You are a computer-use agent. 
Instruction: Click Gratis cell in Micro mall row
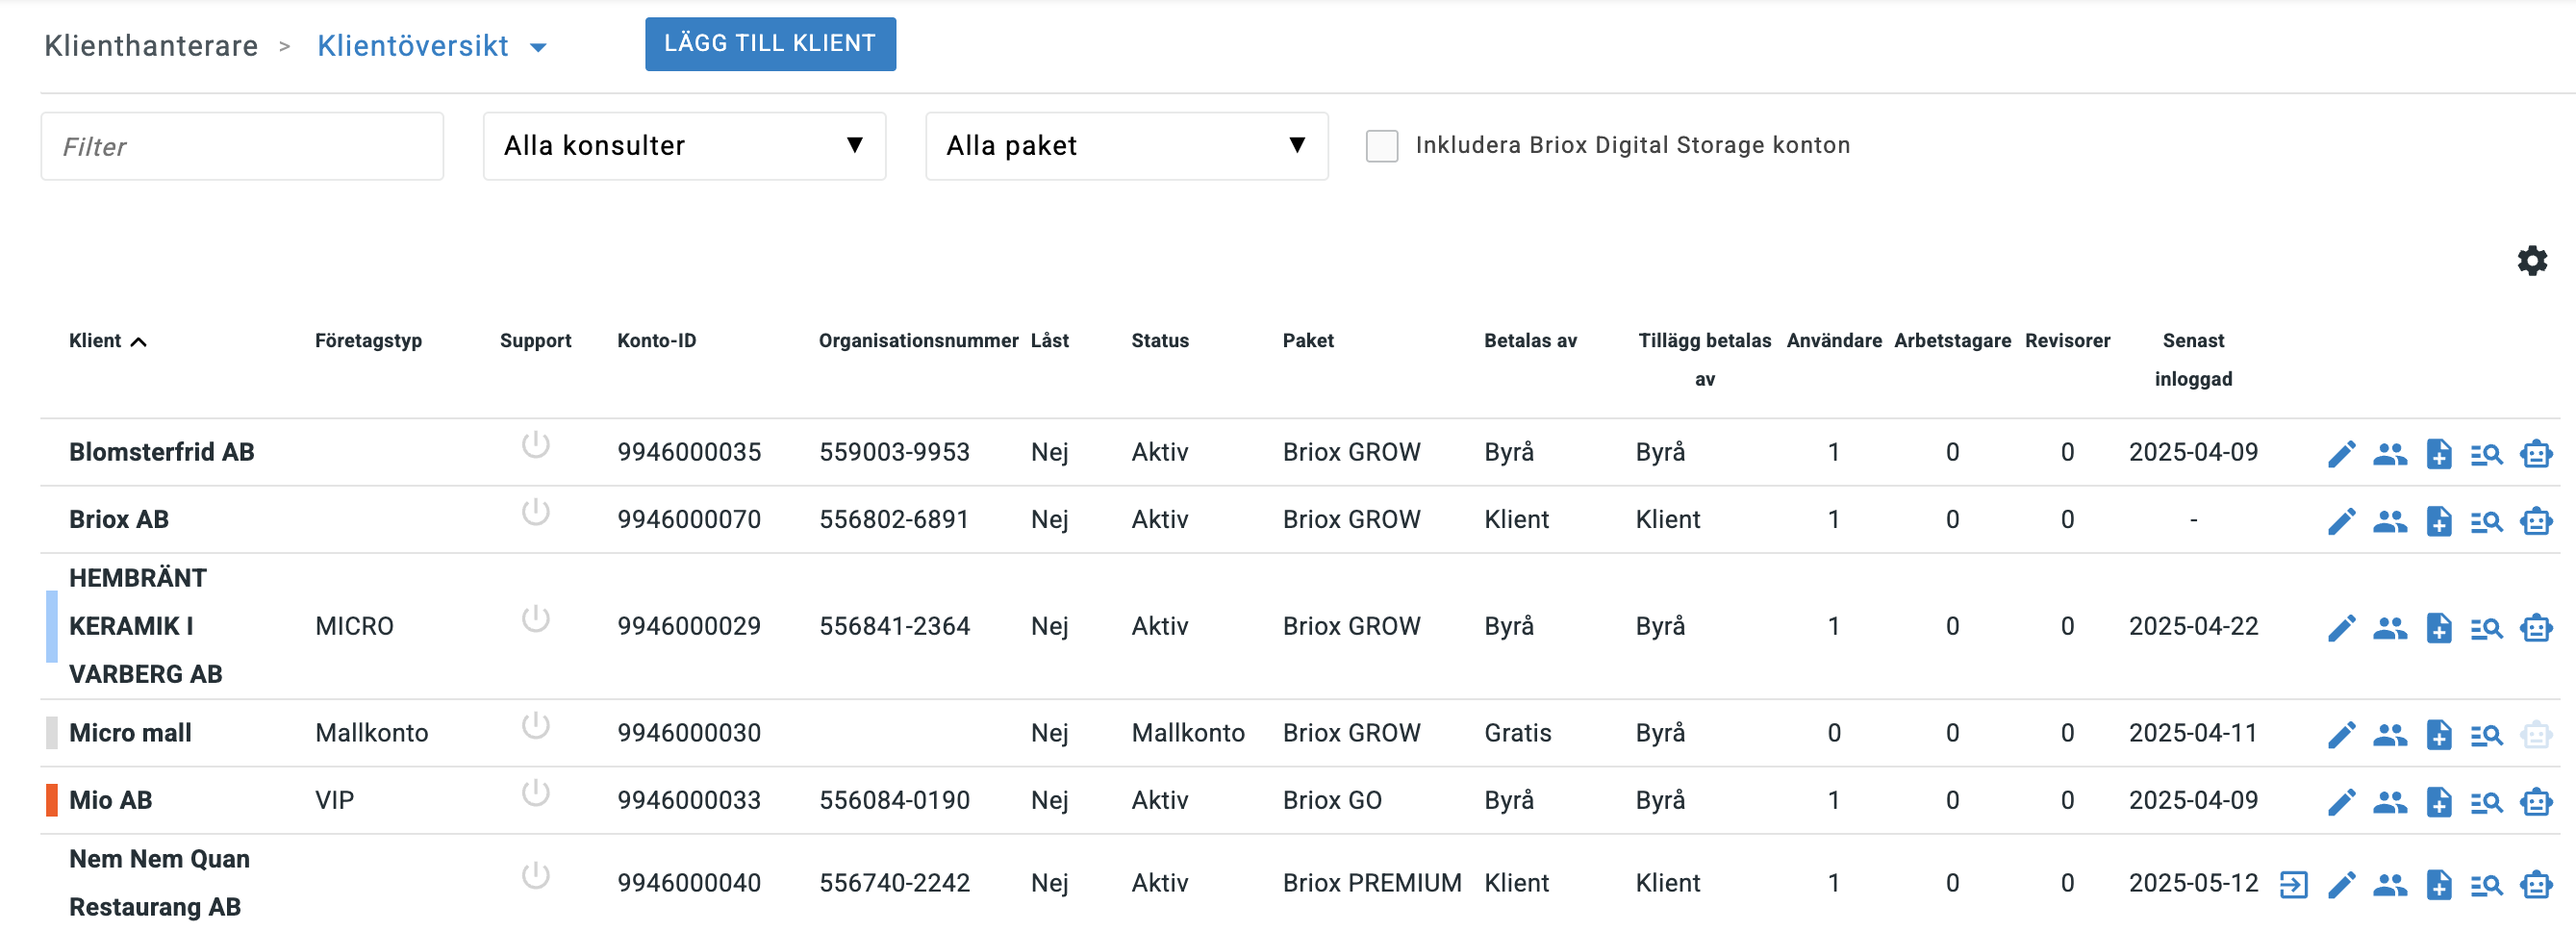coord(1518,734)
